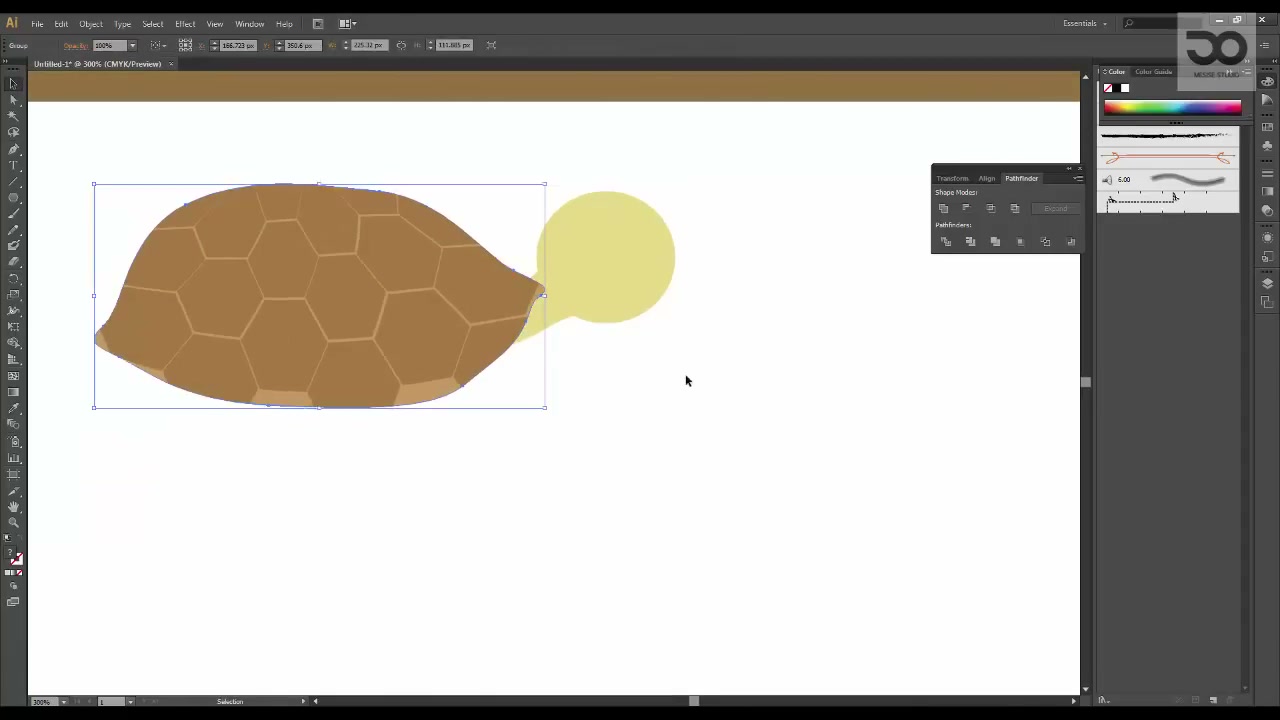Open the arrange documents dropdown
This screenshot has height=720, width=1280.
coord(348,23)
